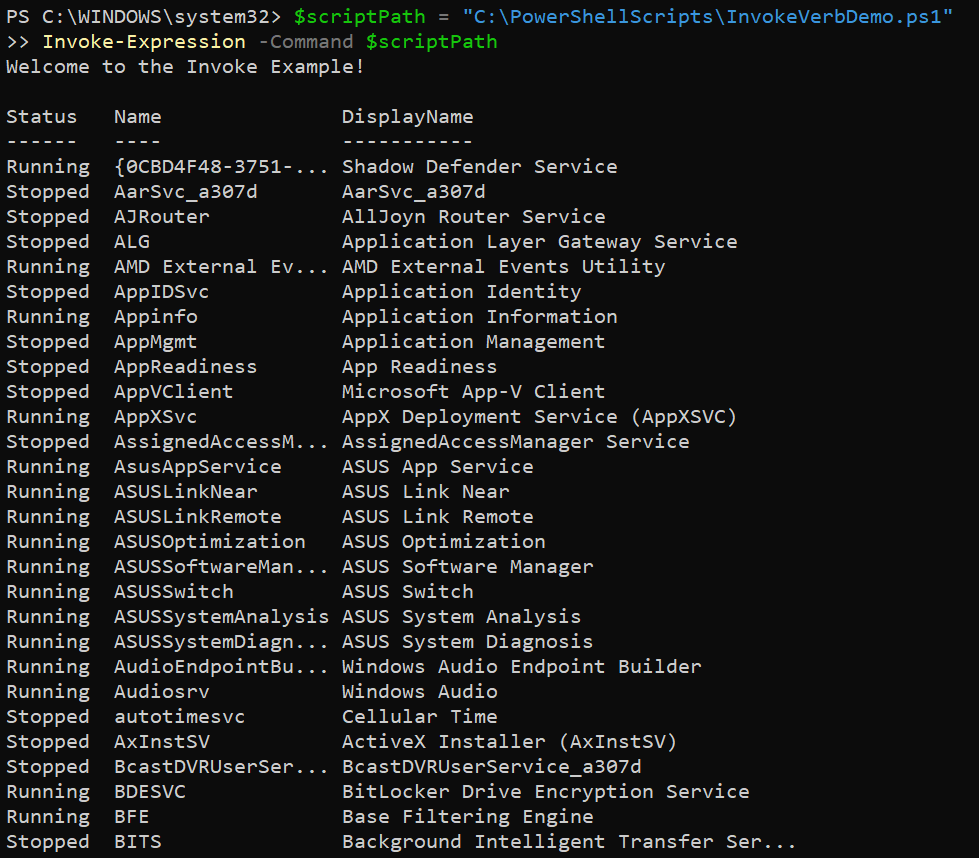Select "Cellular Time" display name
The width and height of the screenshot is (979, 858).
click(x=420, y=716)
